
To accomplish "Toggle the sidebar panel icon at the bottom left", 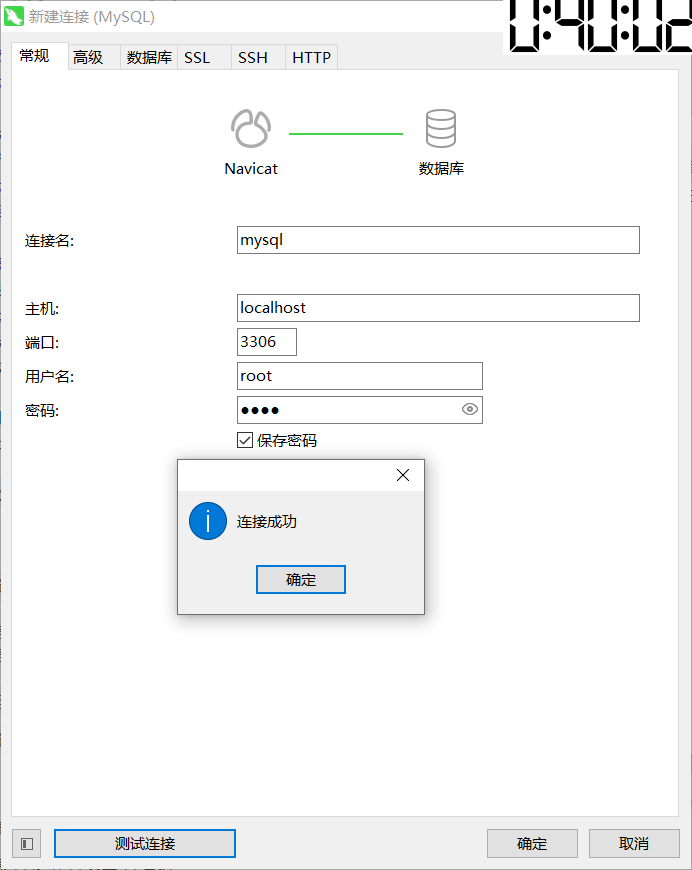I will click(x=27, y=844).
